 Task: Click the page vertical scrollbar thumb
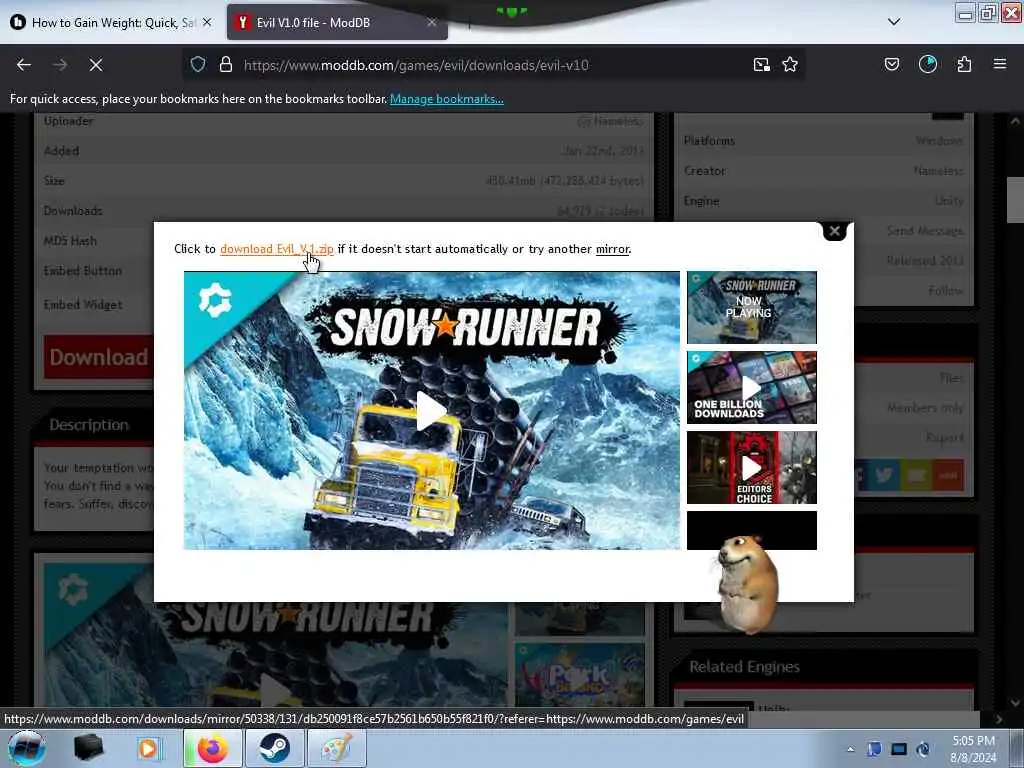coord(1015,200)
